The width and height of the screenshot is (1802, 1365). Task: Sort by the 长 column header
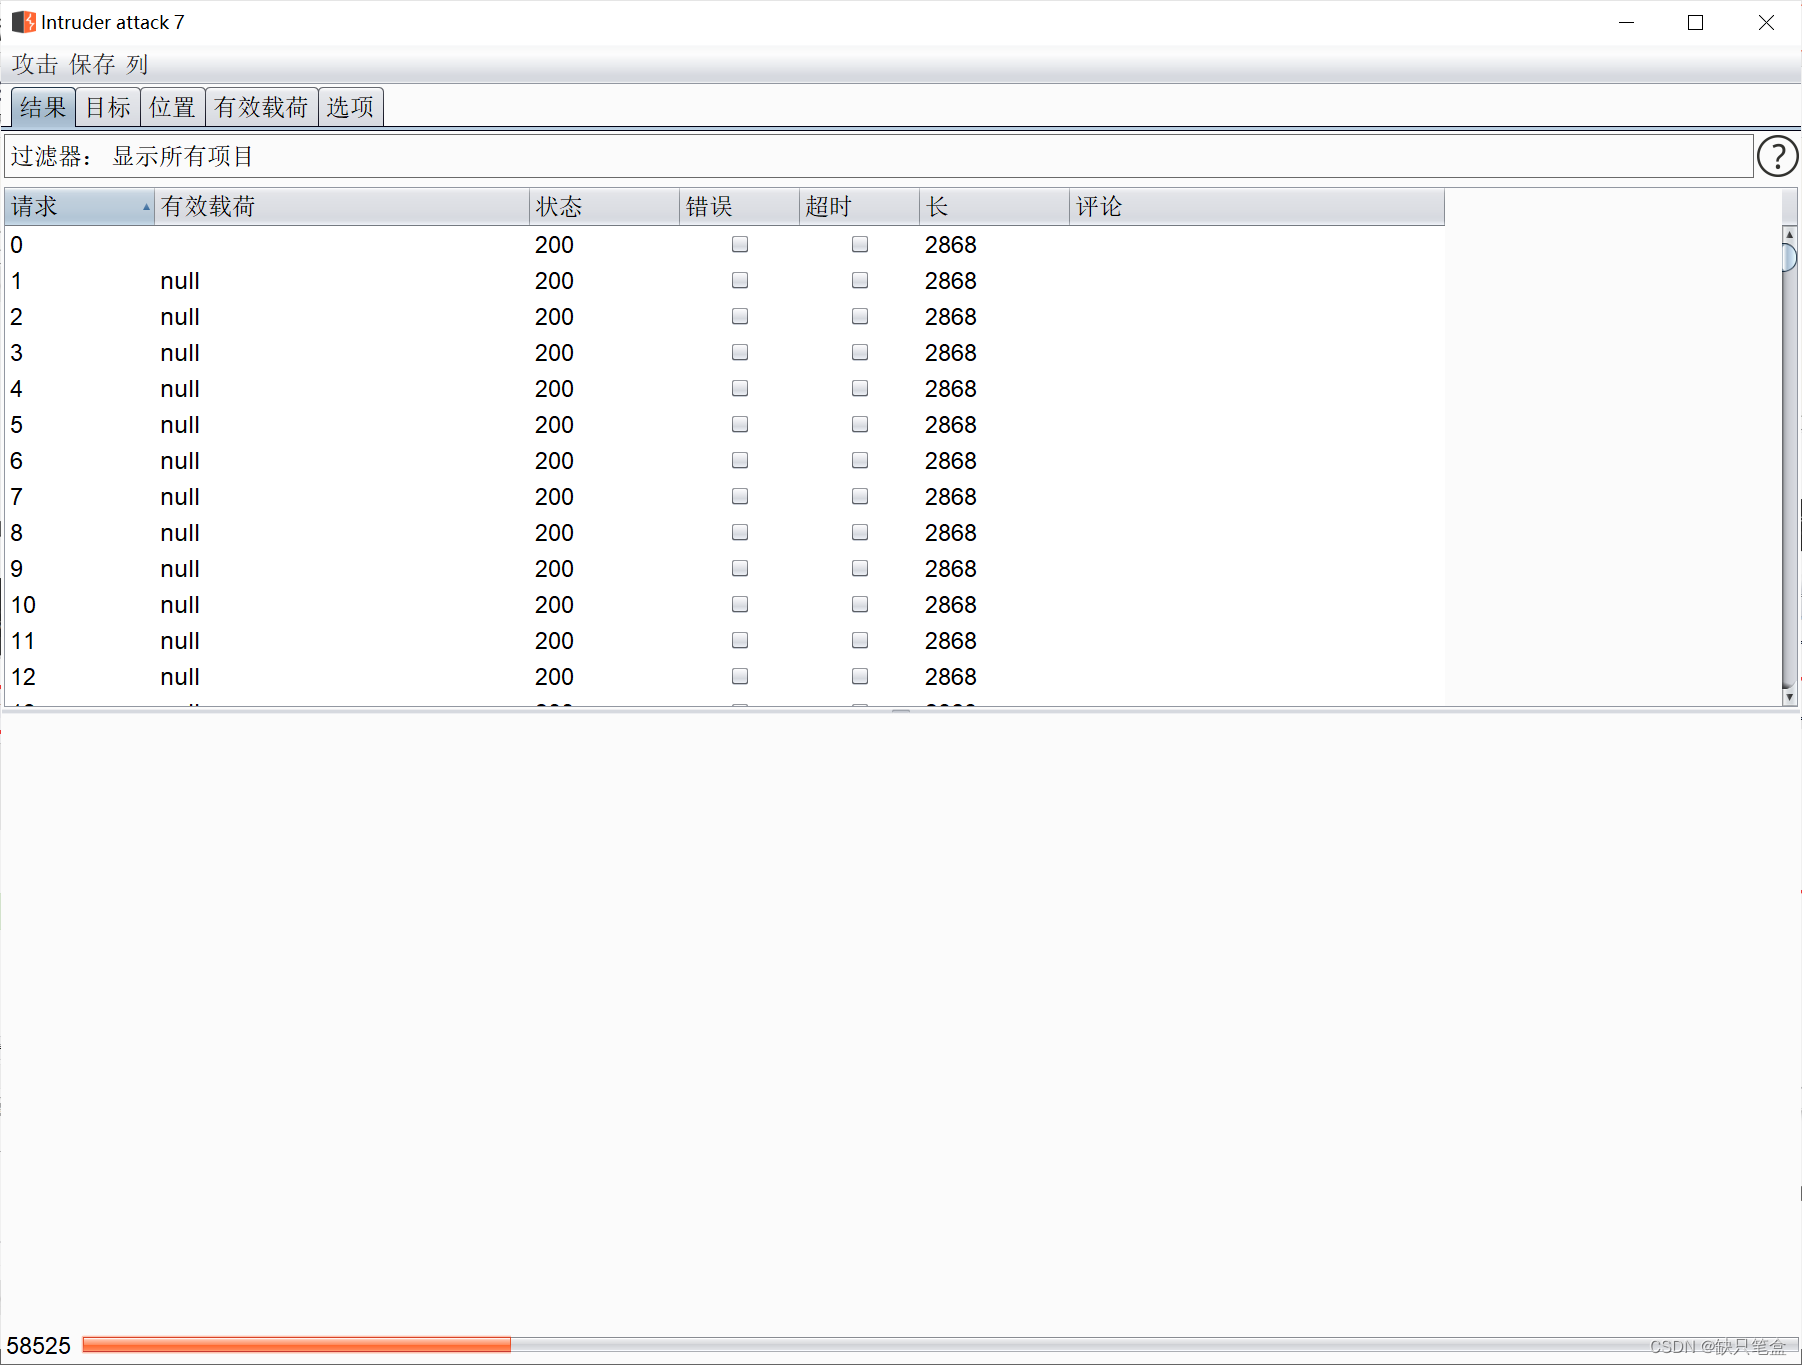pos(994,206)
